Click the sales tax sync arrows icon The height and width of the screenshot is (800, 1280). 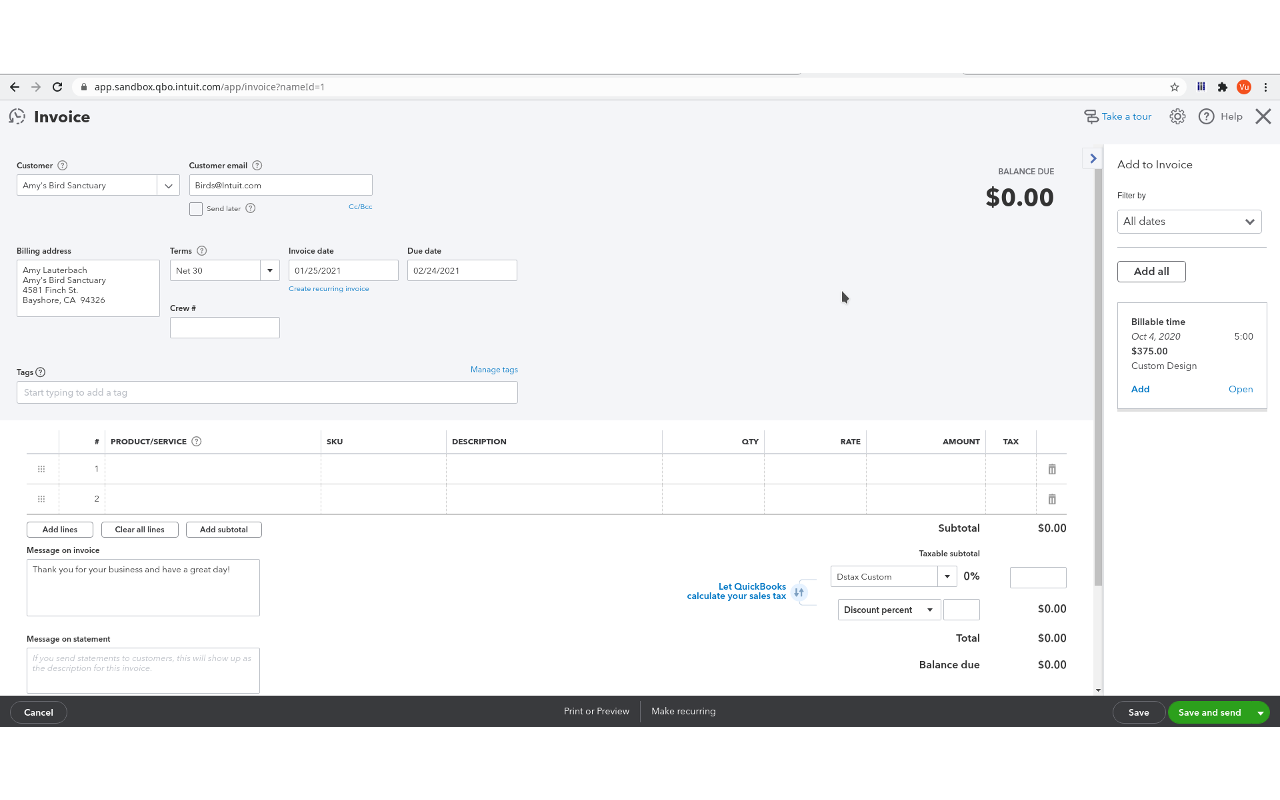[799, 592]
